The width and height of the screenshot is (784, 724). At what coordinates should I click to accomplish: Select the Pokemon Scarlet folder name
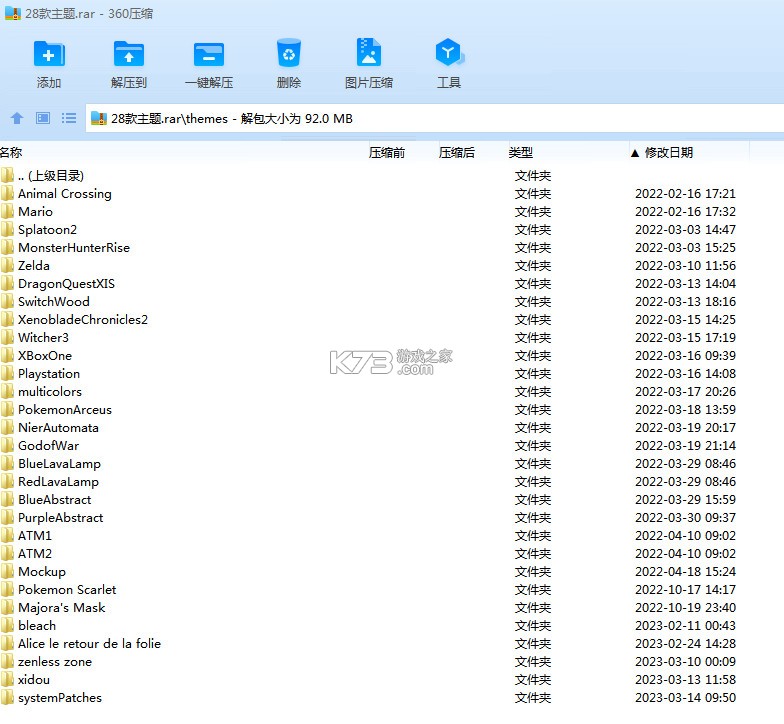pyautogui.click(x=66, y=590)
